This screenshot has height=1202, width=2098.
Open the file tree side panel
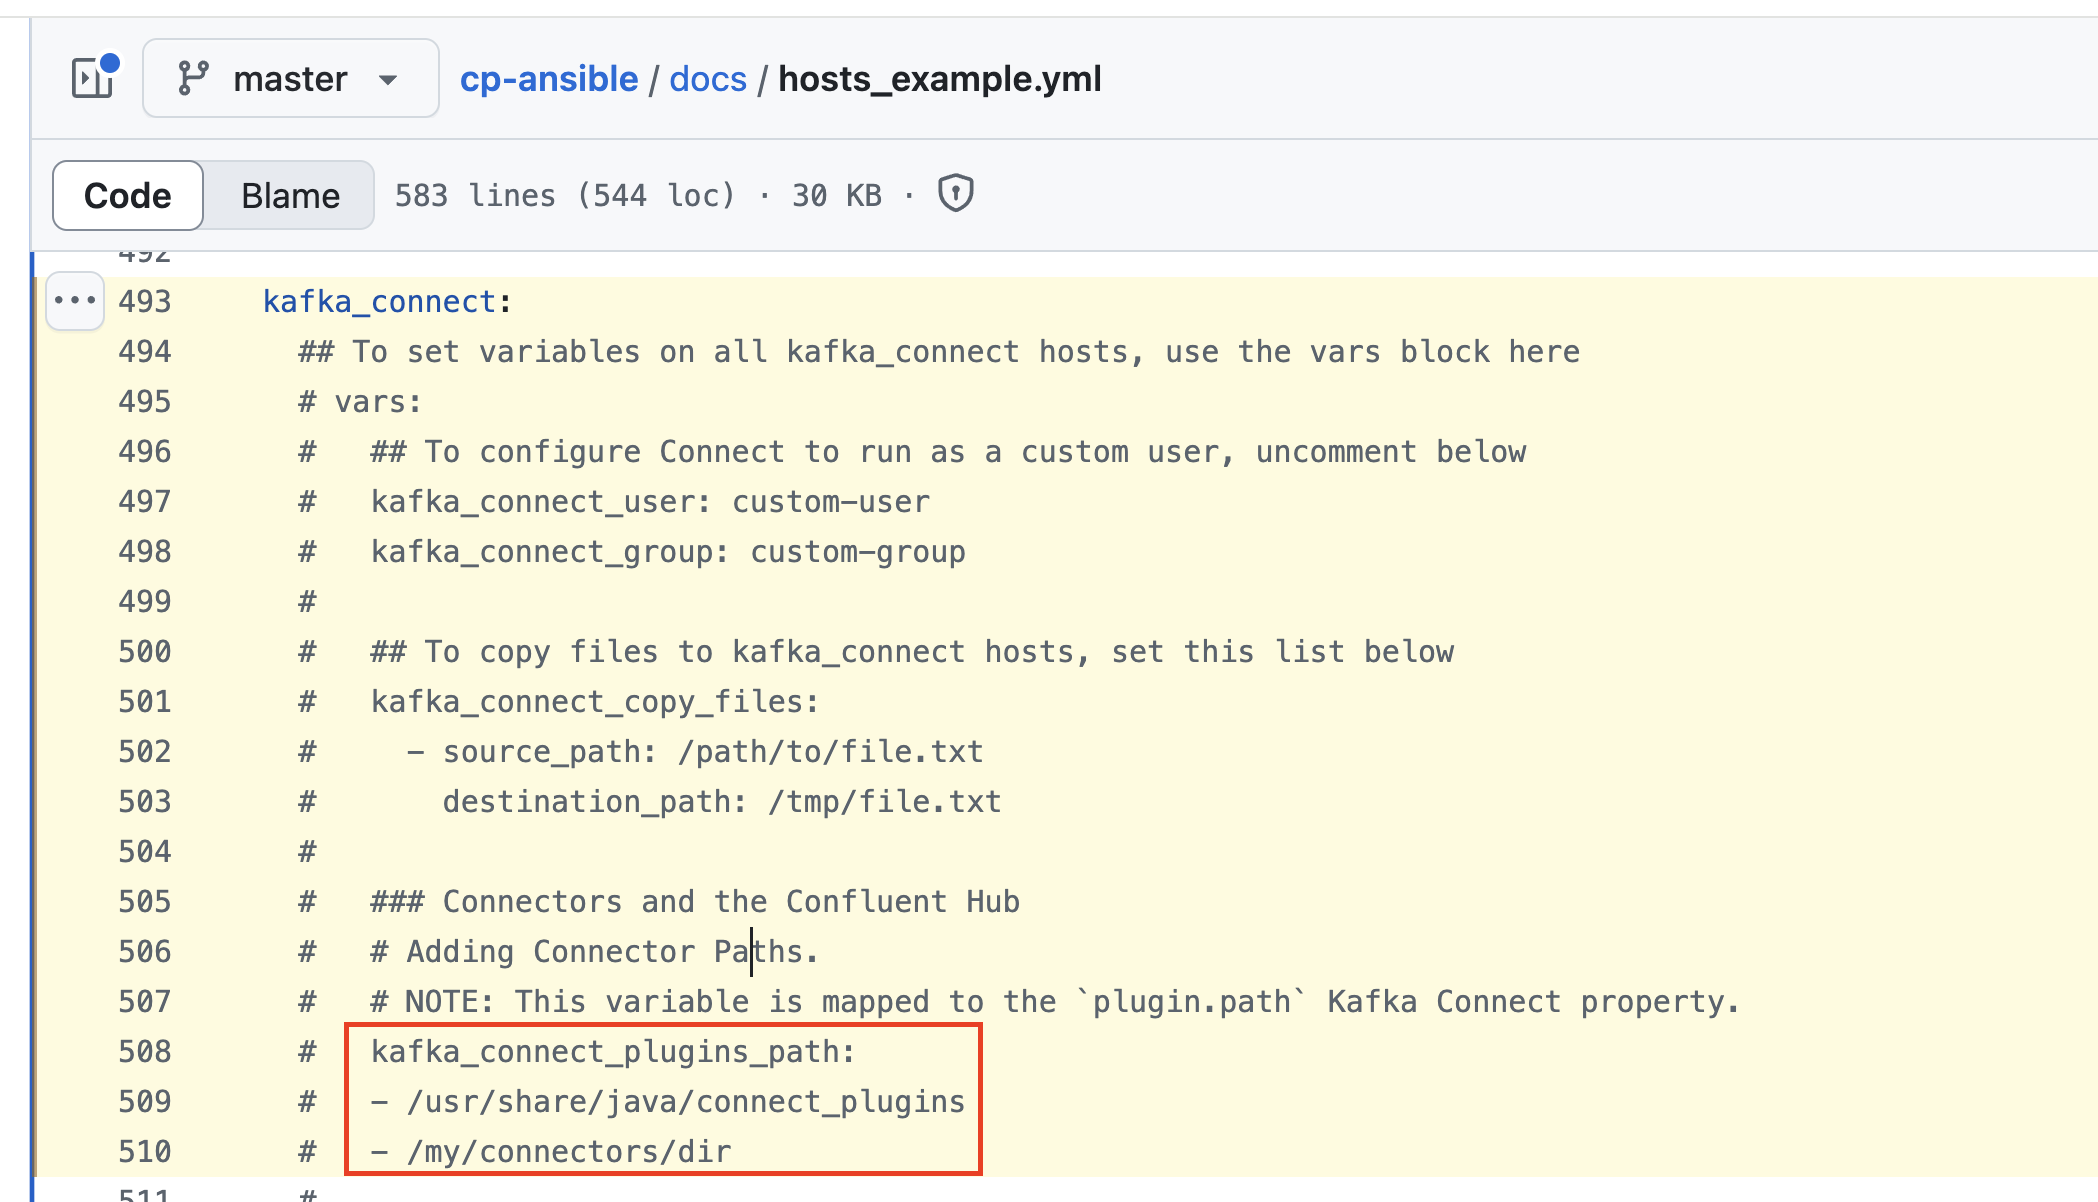91,77
